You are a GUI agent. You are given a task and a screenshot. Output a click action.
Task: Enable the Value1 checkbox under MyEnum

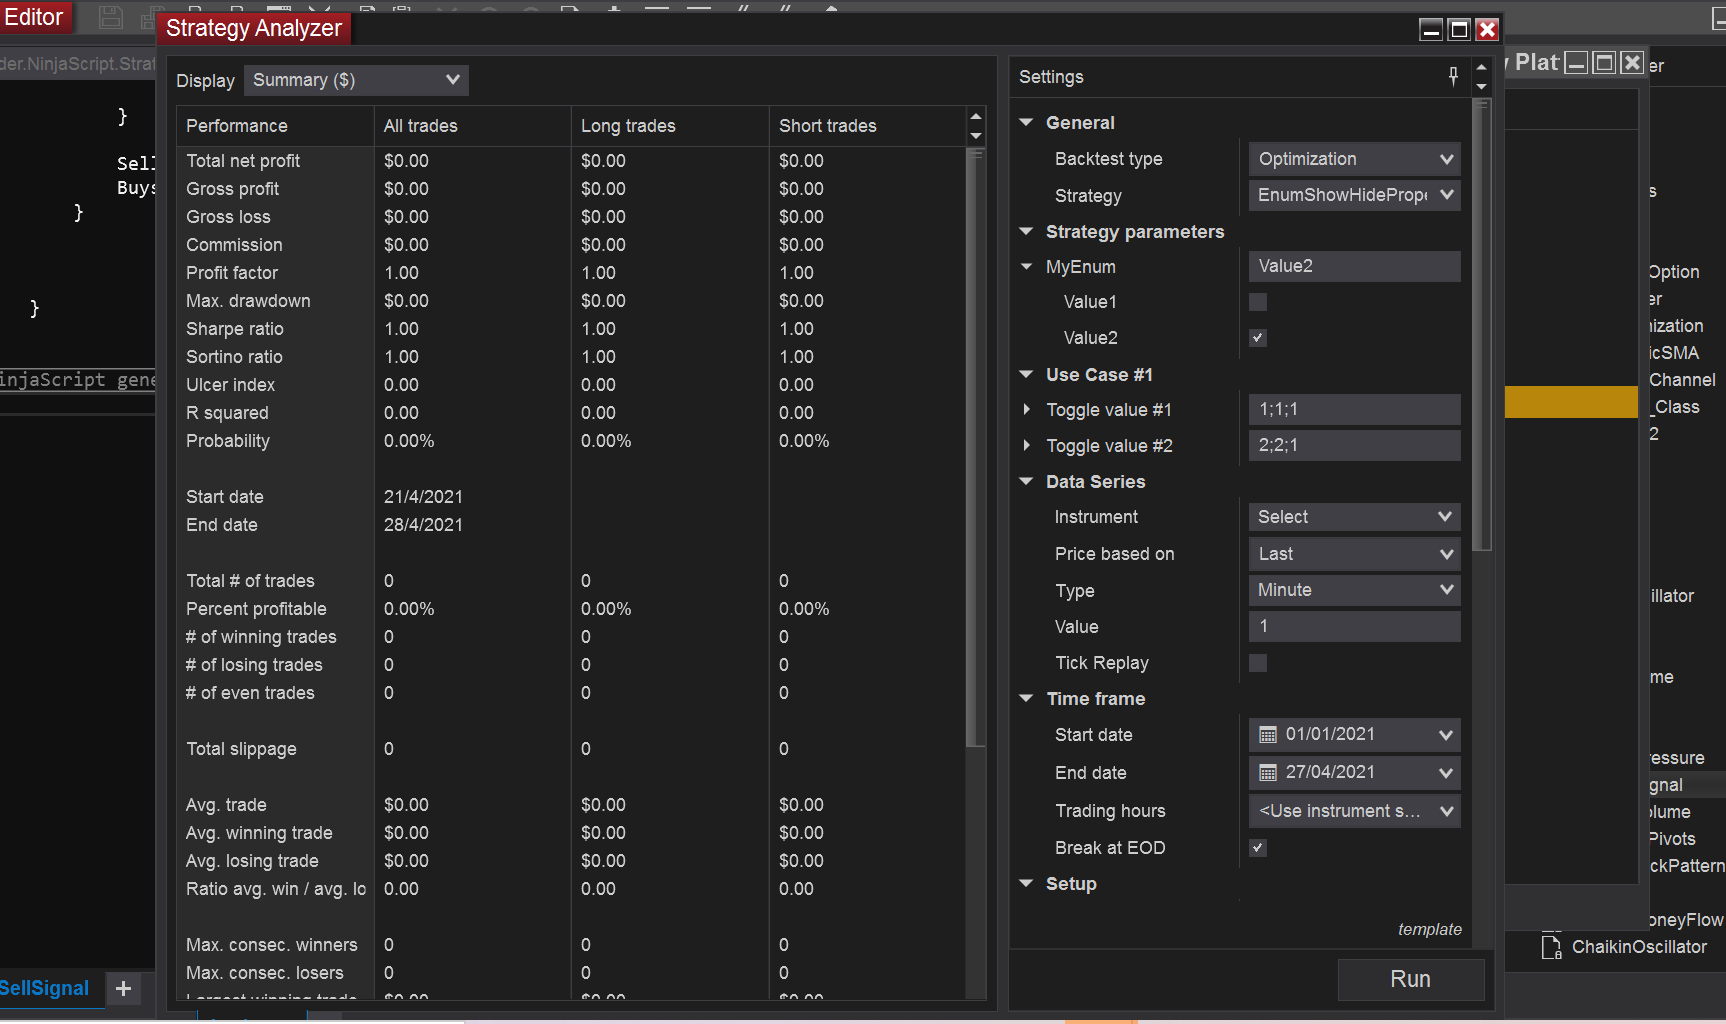(1258, 302)
